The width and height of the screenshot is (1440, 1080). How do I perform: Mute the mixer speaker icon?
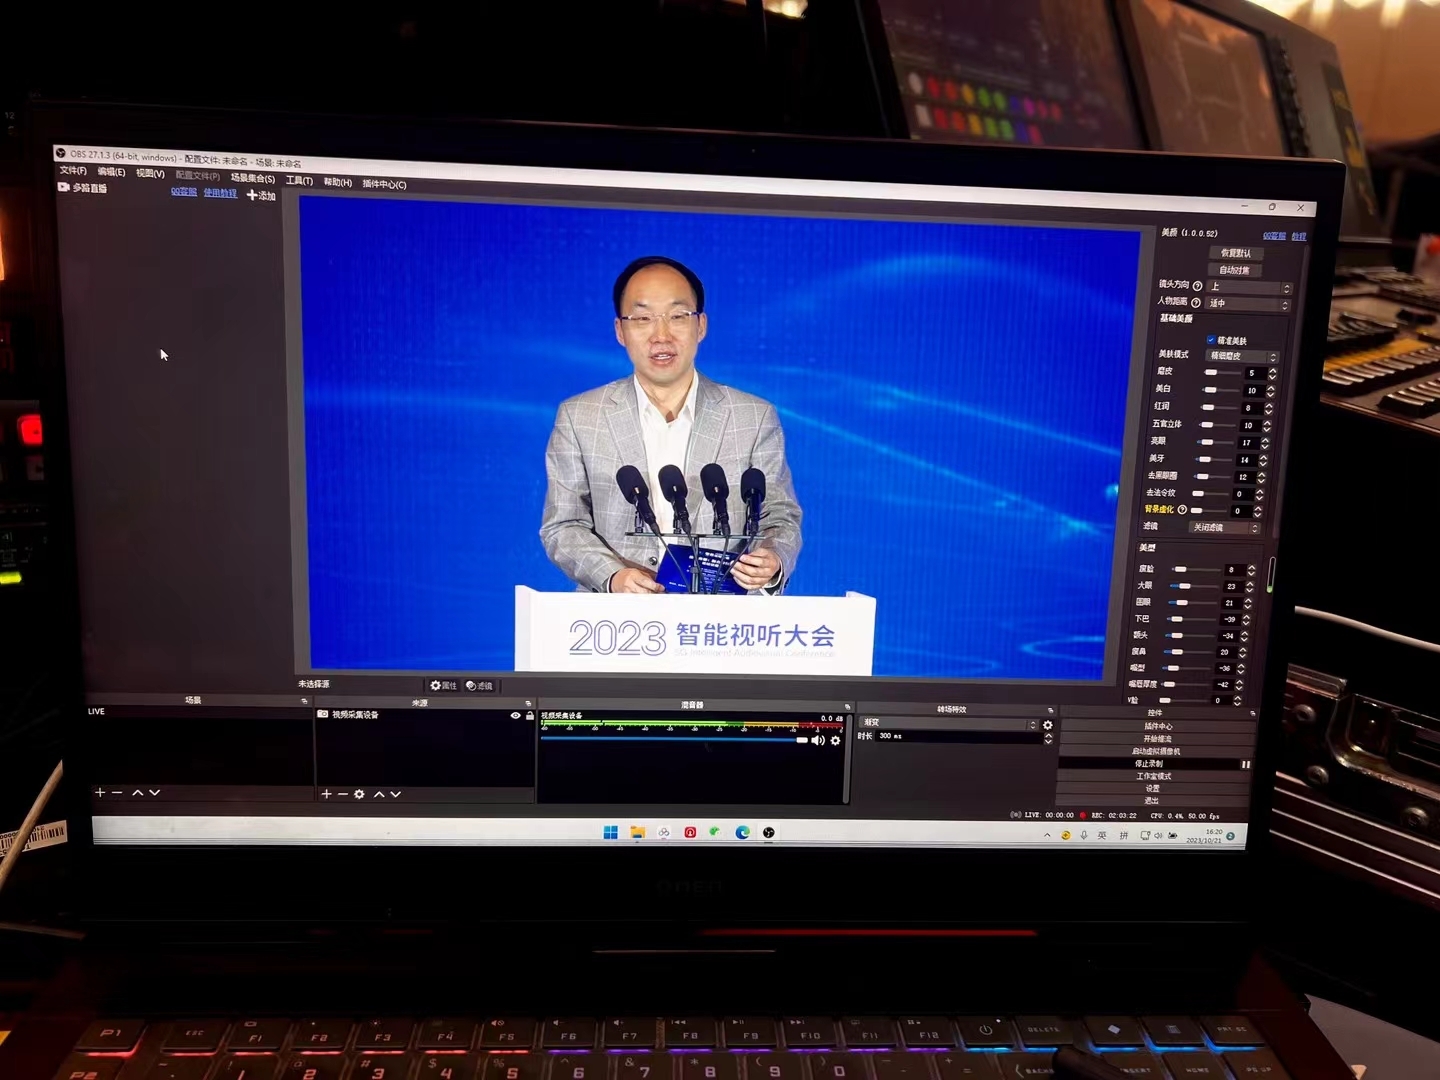tap(818, 741)
